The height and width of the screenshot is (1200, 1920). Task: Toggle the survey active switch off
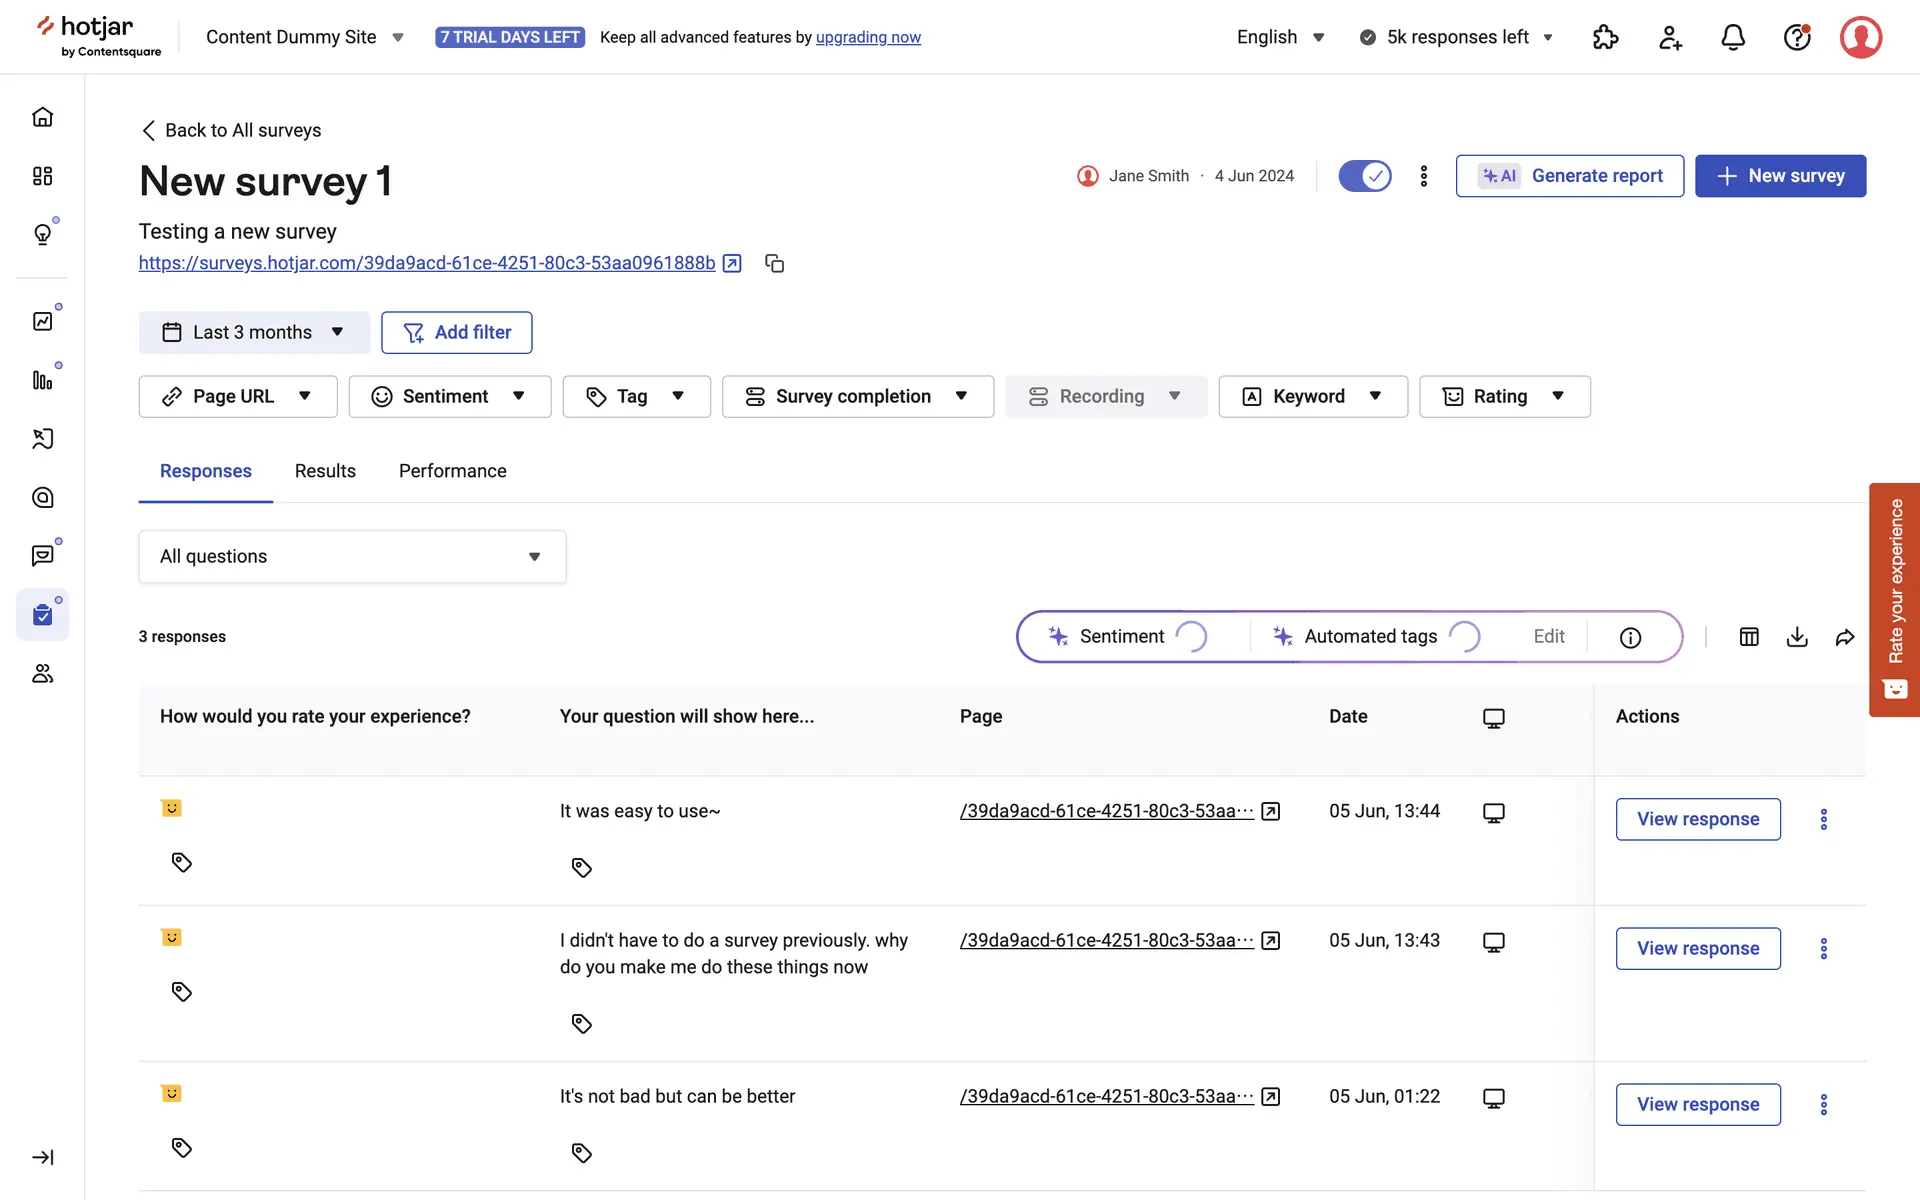[x=1365, y=176]
